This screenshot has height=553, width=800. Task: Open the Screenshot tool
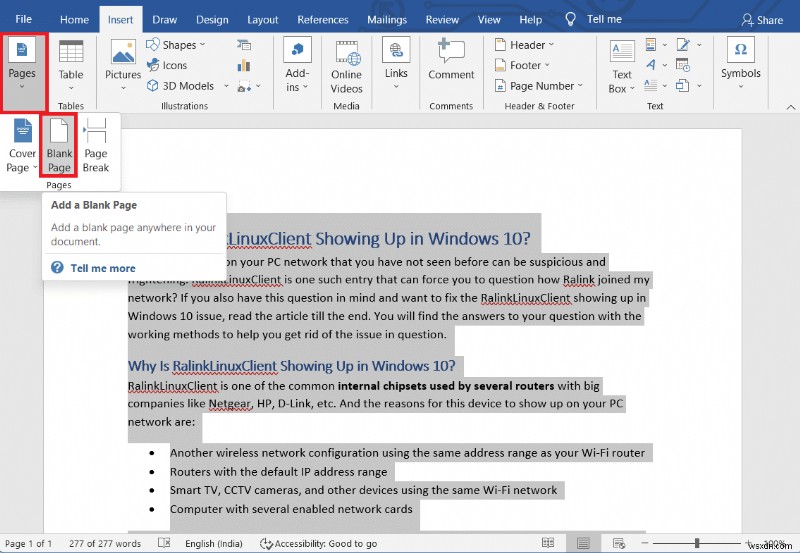(x=249, y=86)
